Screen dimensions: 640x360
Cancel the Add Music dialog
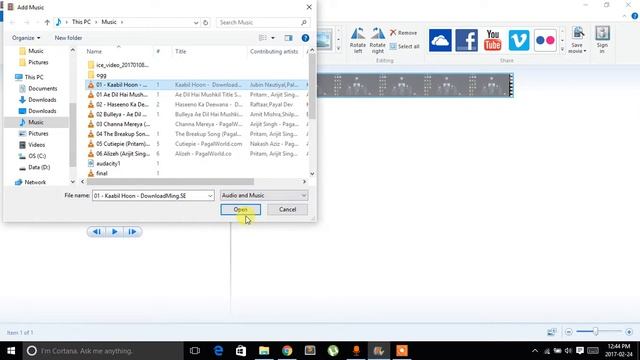[x=287, y=209]
